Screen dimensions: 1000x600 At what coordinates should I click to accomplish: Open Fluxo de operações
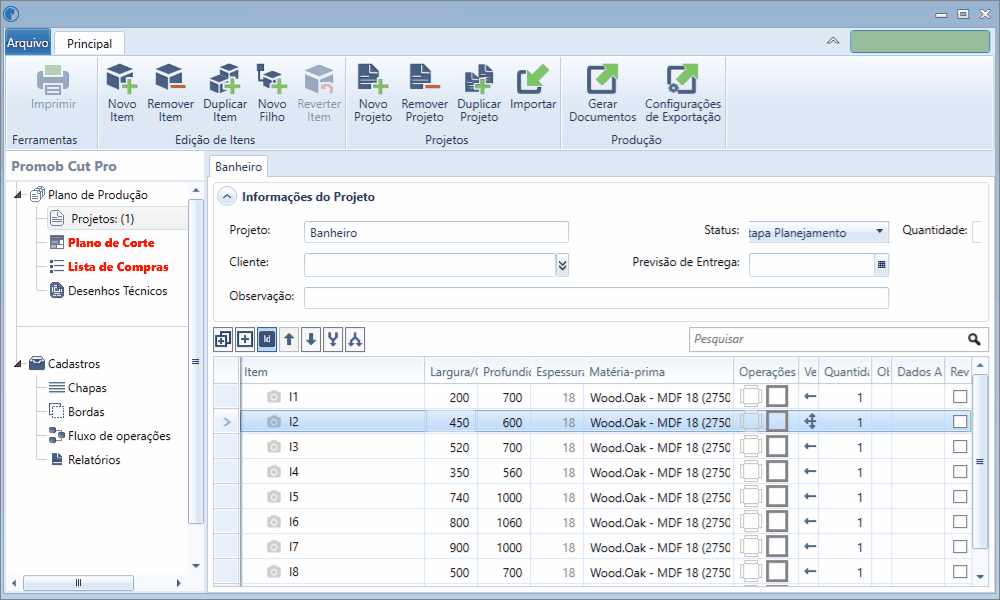[119, 436]
